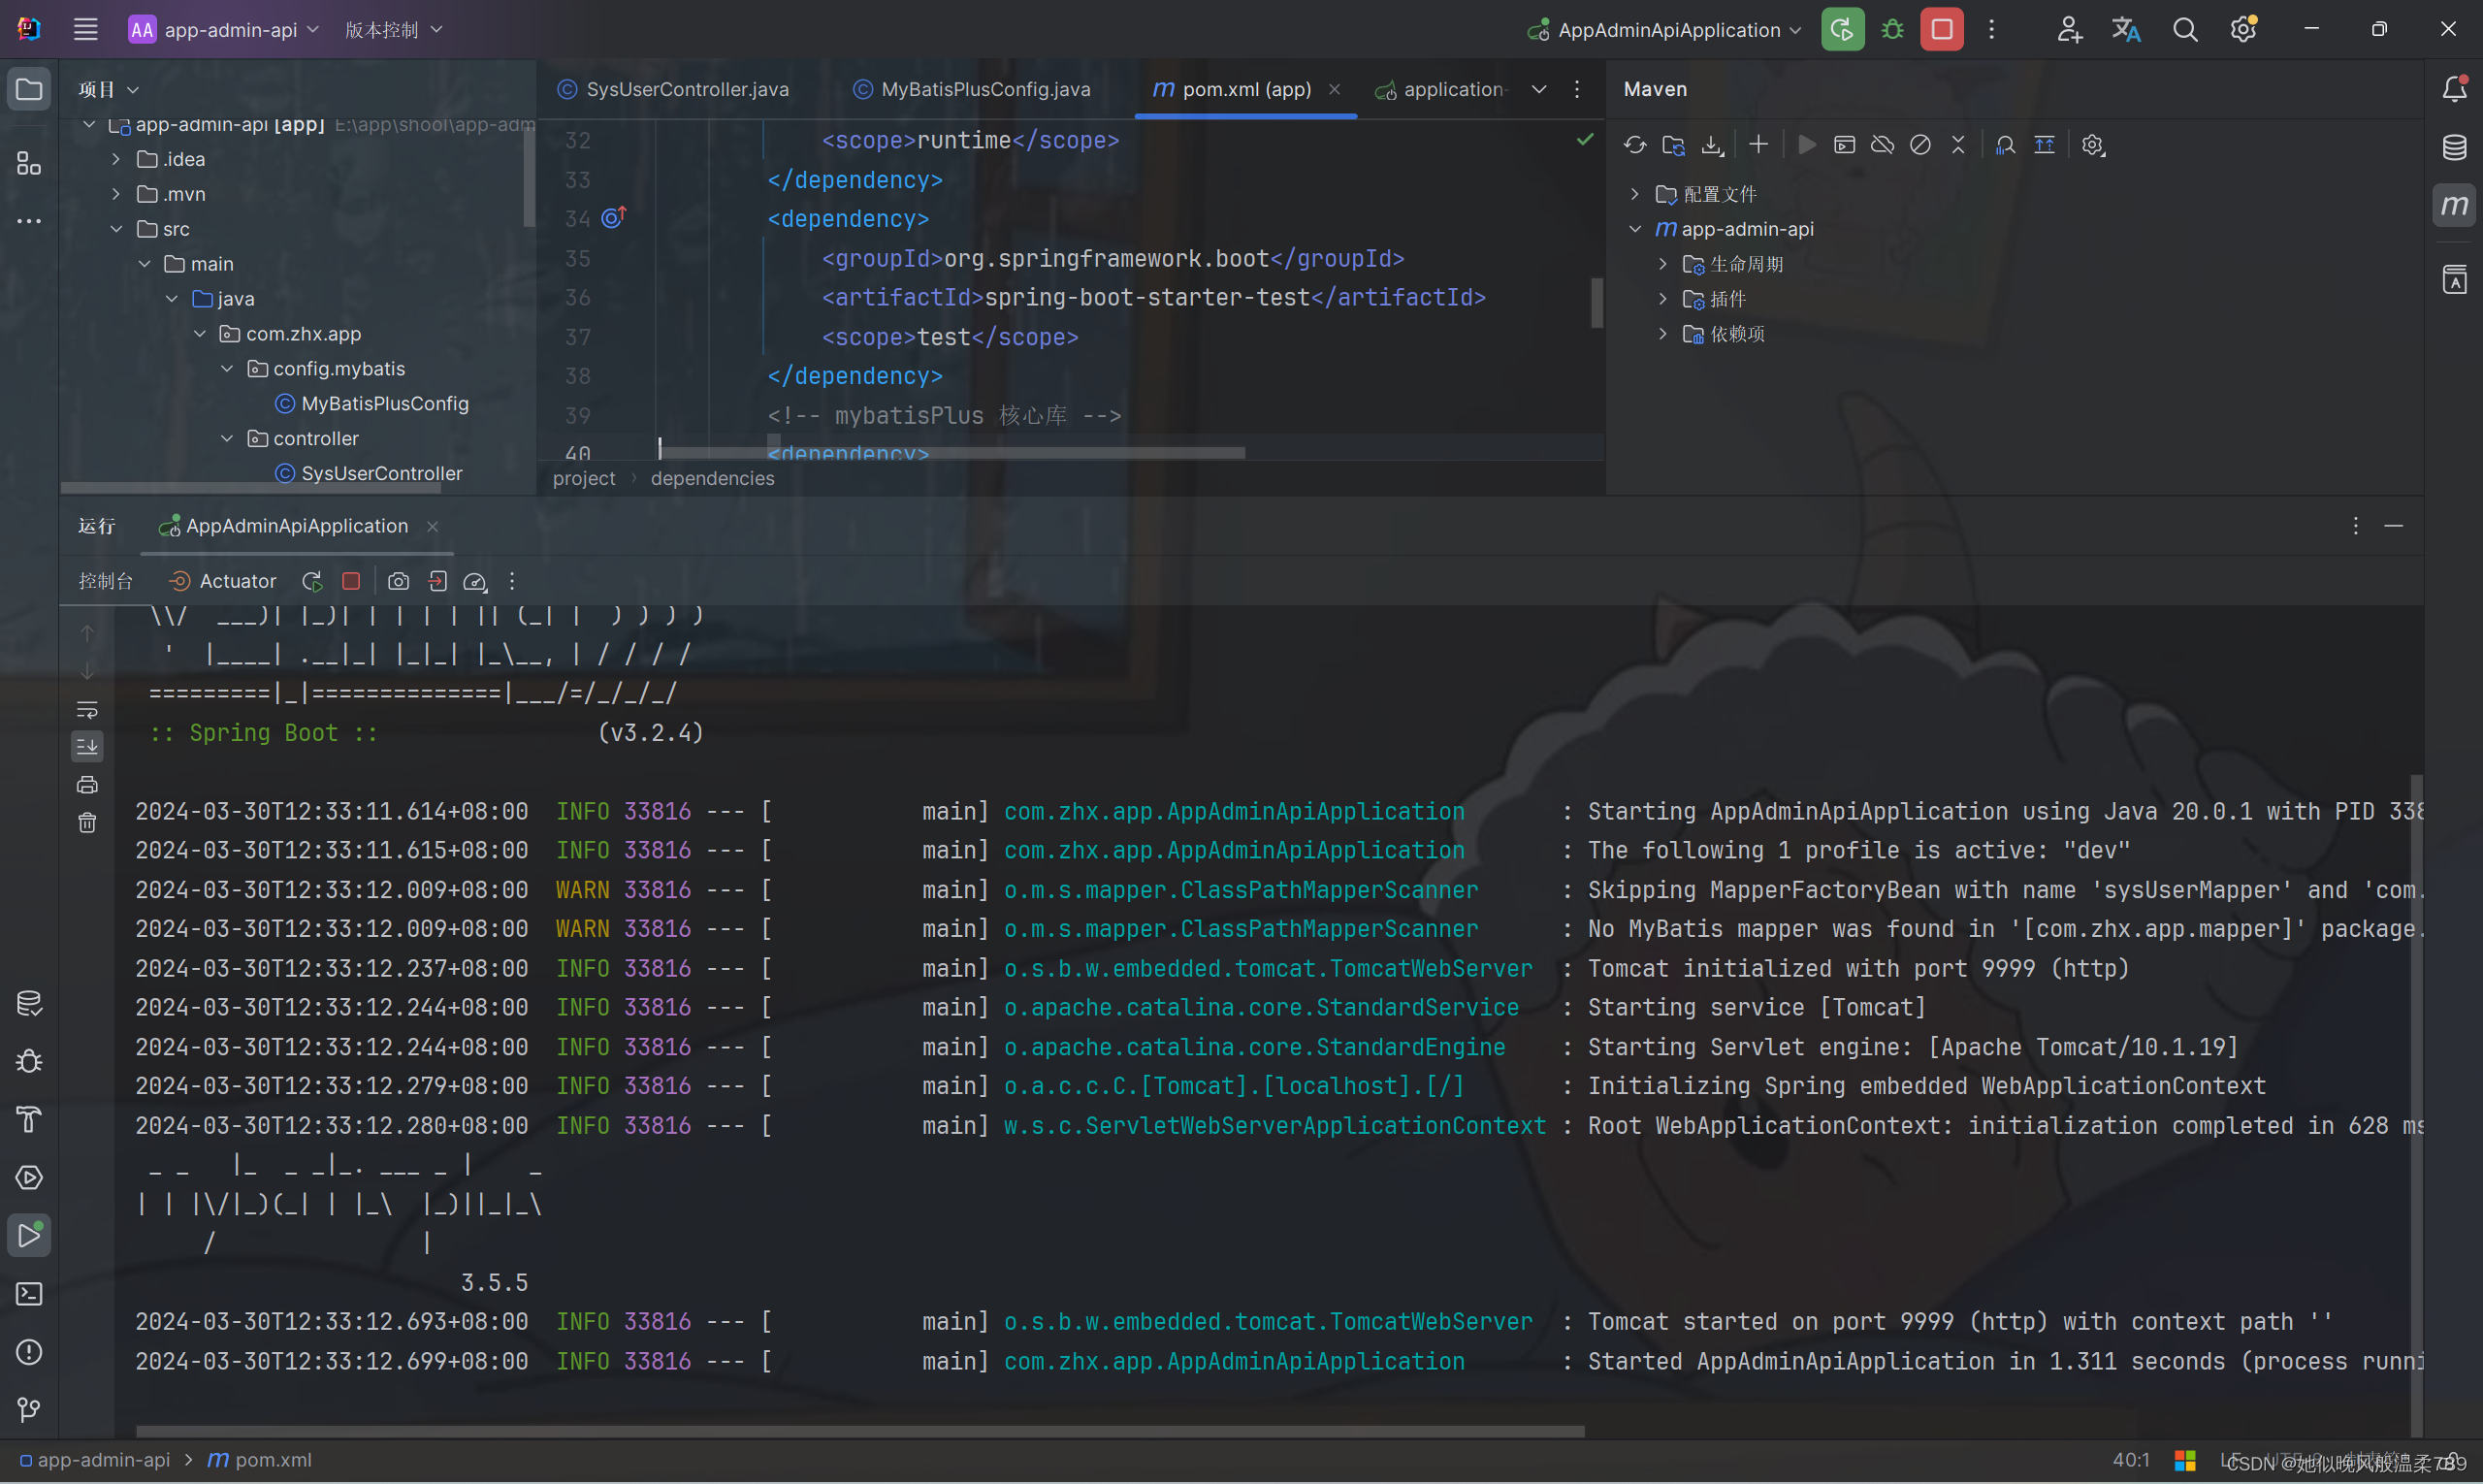Toggle the Maven tool window button
2483x1484 pixels.
2454,206
